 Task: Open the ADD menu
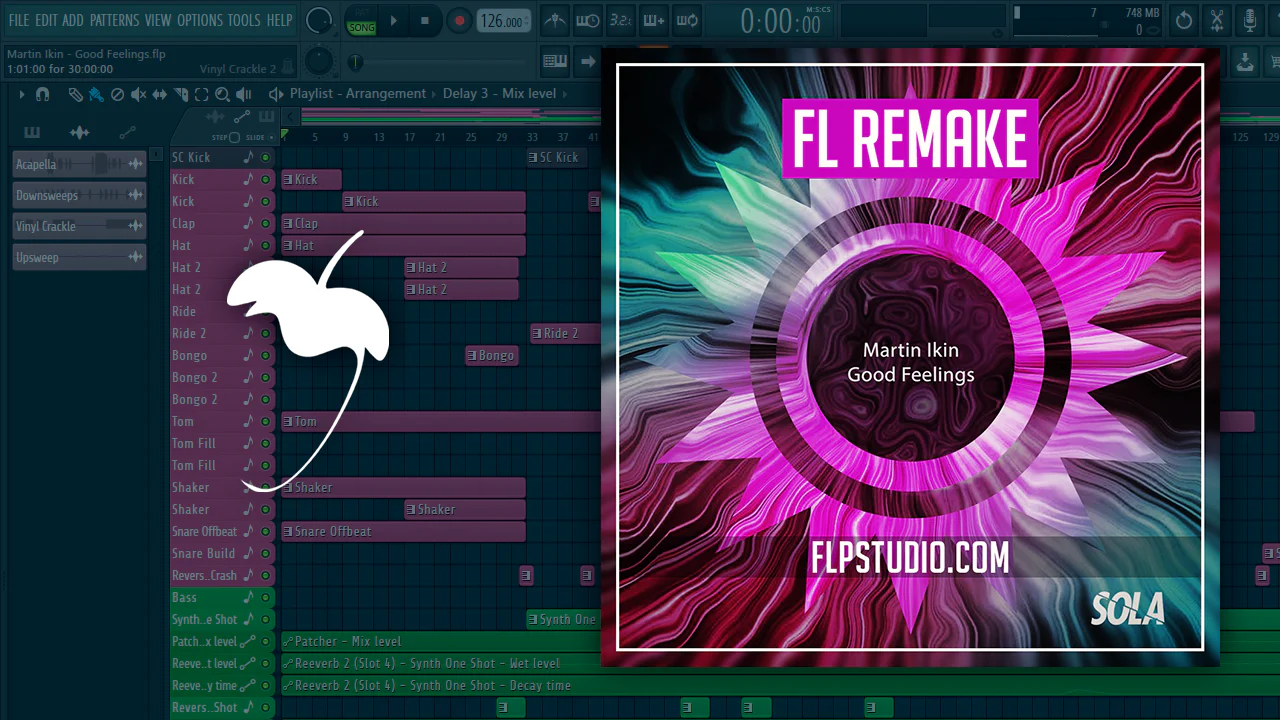point(73,20)
